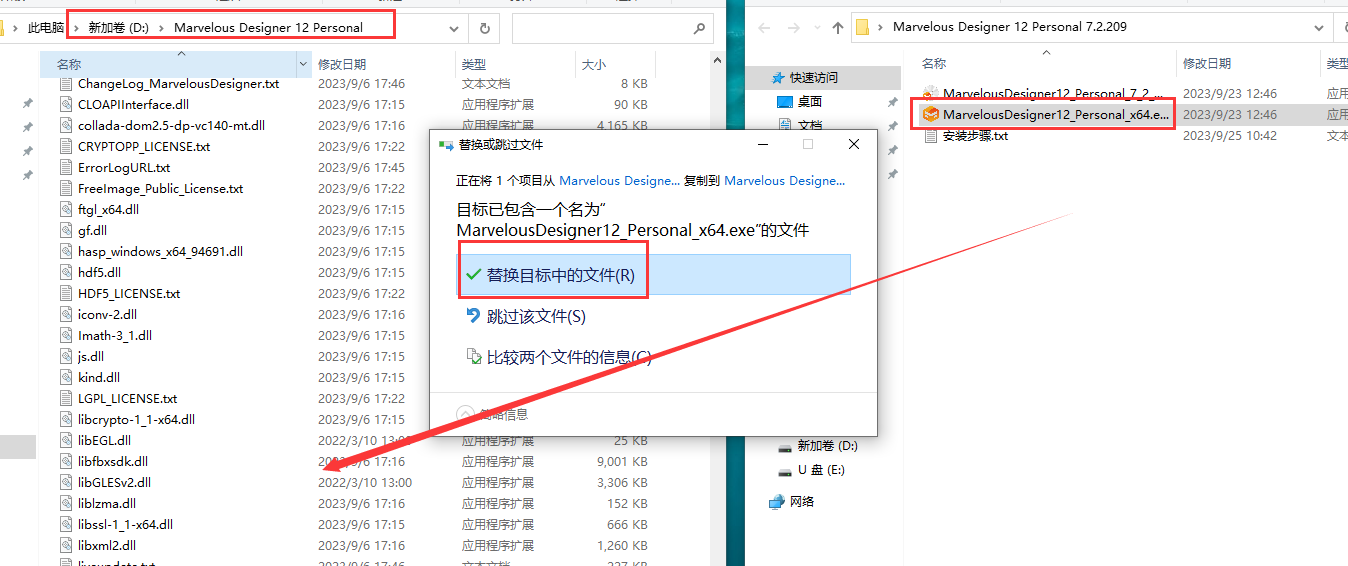1348x566 pixels.
Task: Click the 安装步骤.txt file icon
Action: 931,136
